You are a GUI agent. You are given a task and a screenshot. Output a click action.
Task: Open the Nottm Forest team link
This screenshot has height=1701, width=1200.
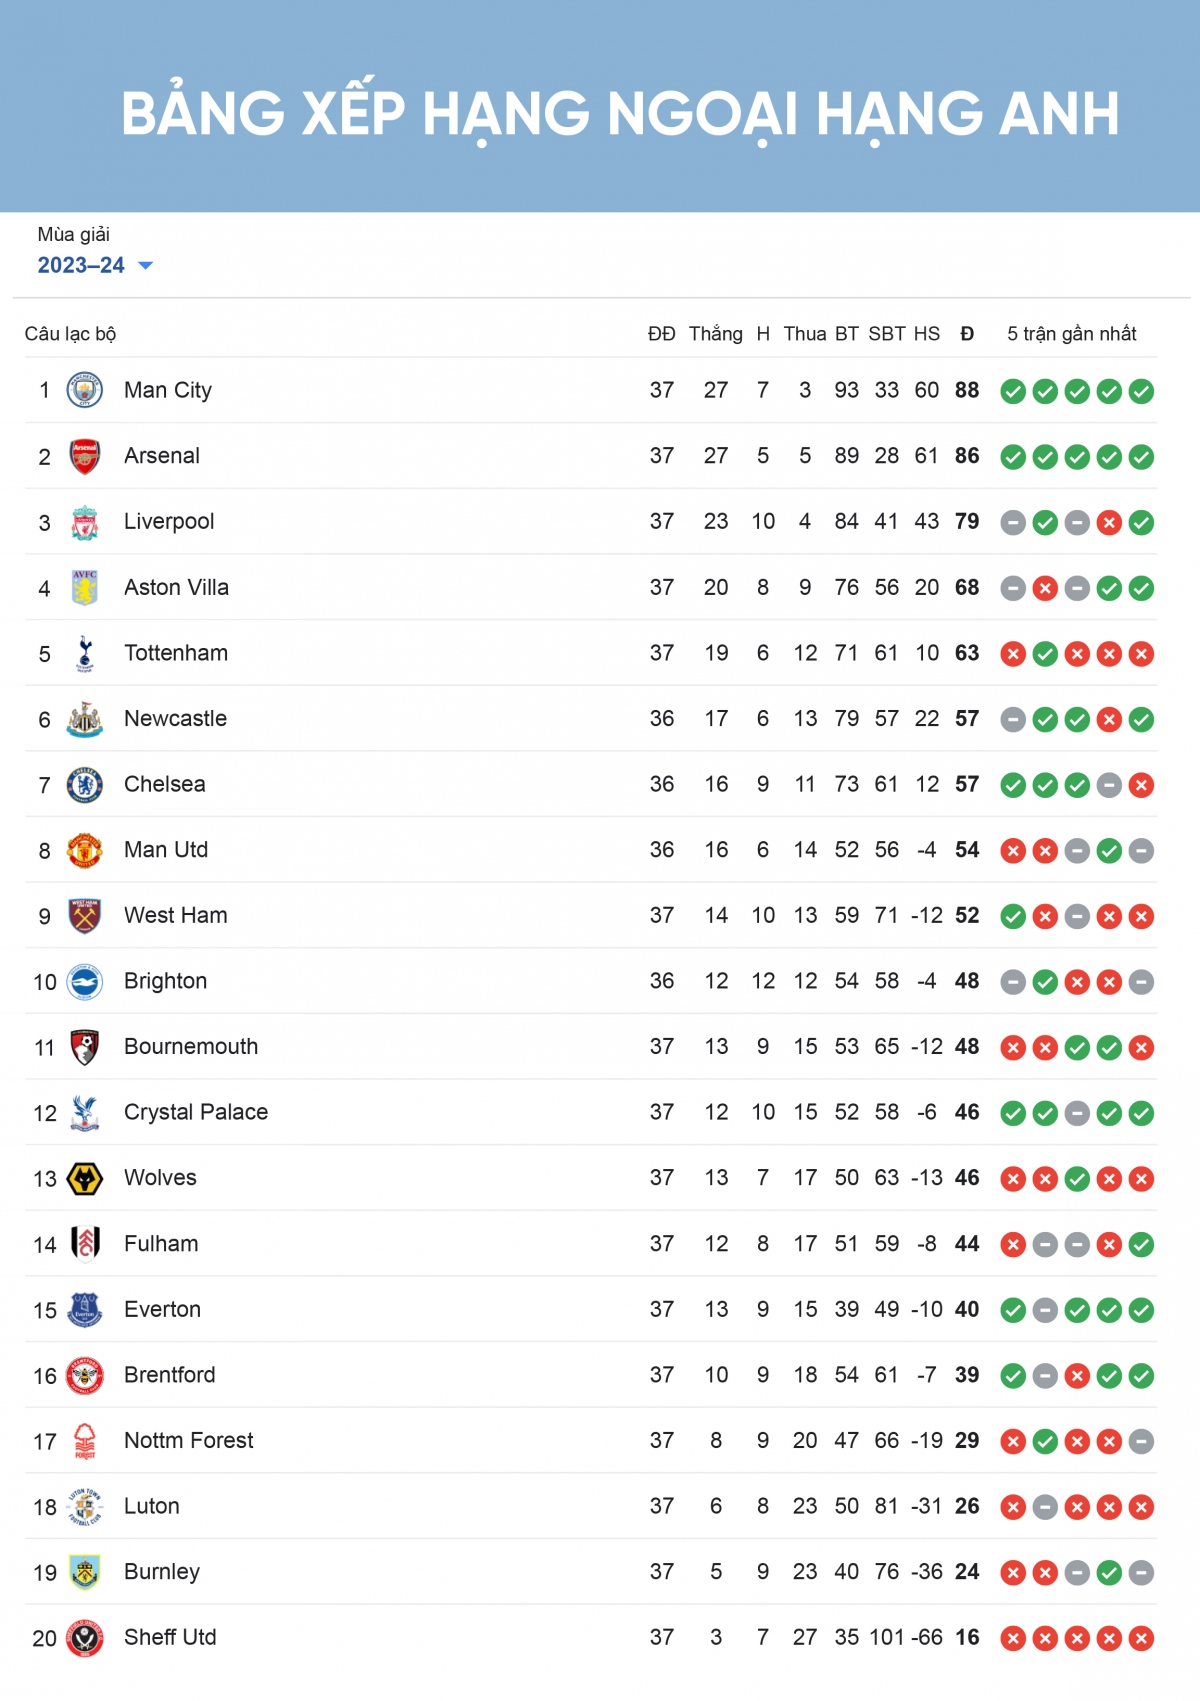pos(189,1440)
